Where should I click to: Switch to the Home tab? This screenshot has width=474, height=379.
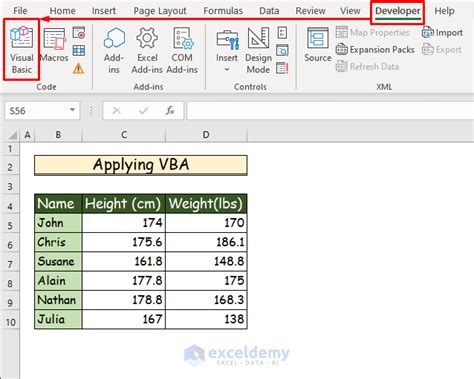pos(63,11)
